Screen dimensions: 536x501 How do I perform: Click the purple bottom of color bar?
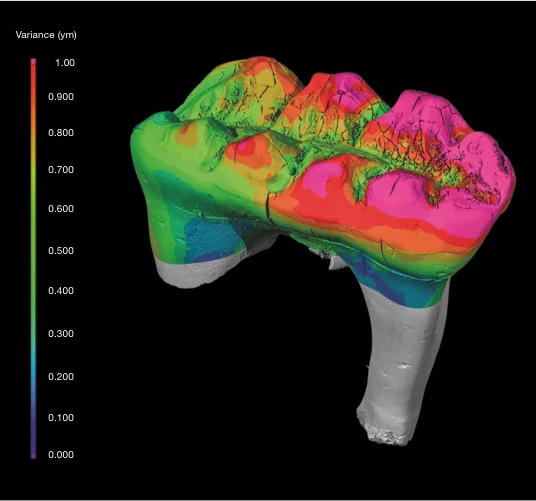[33, 455]
